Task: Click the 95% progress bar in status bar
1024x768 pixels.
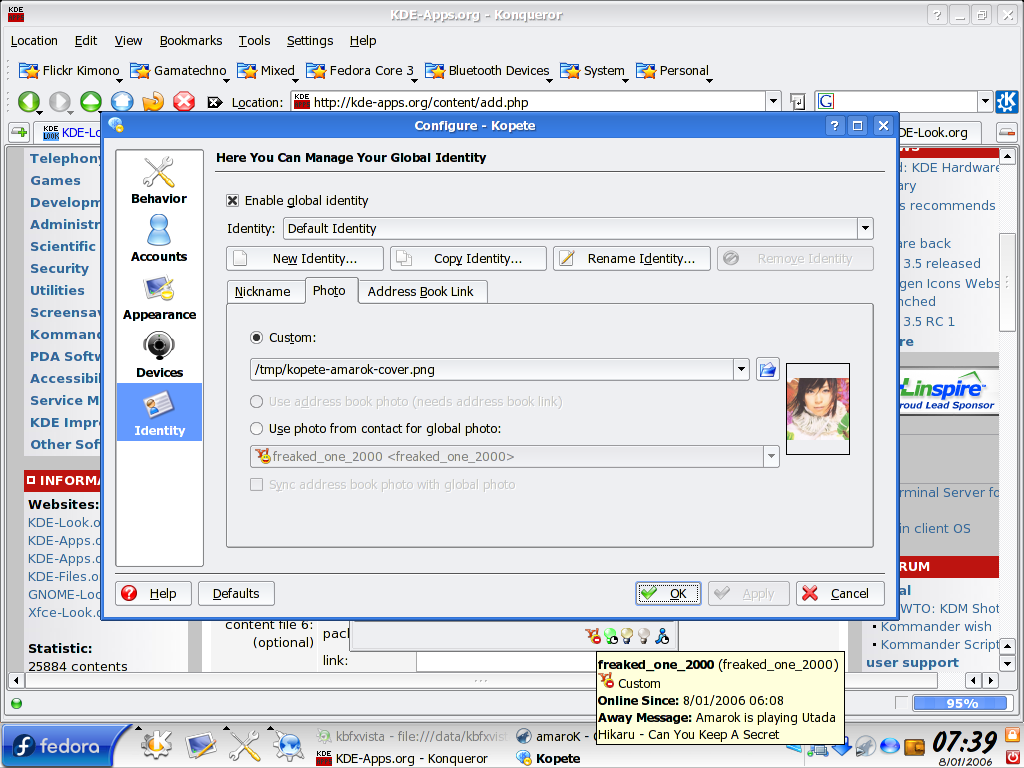Action: 961,703
